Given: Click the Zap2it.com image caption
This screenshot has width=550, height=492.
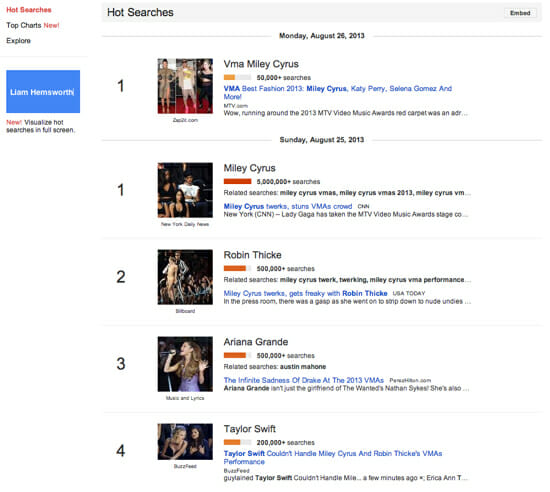Looking at the screenshot, I should click(x=185, y=120).
